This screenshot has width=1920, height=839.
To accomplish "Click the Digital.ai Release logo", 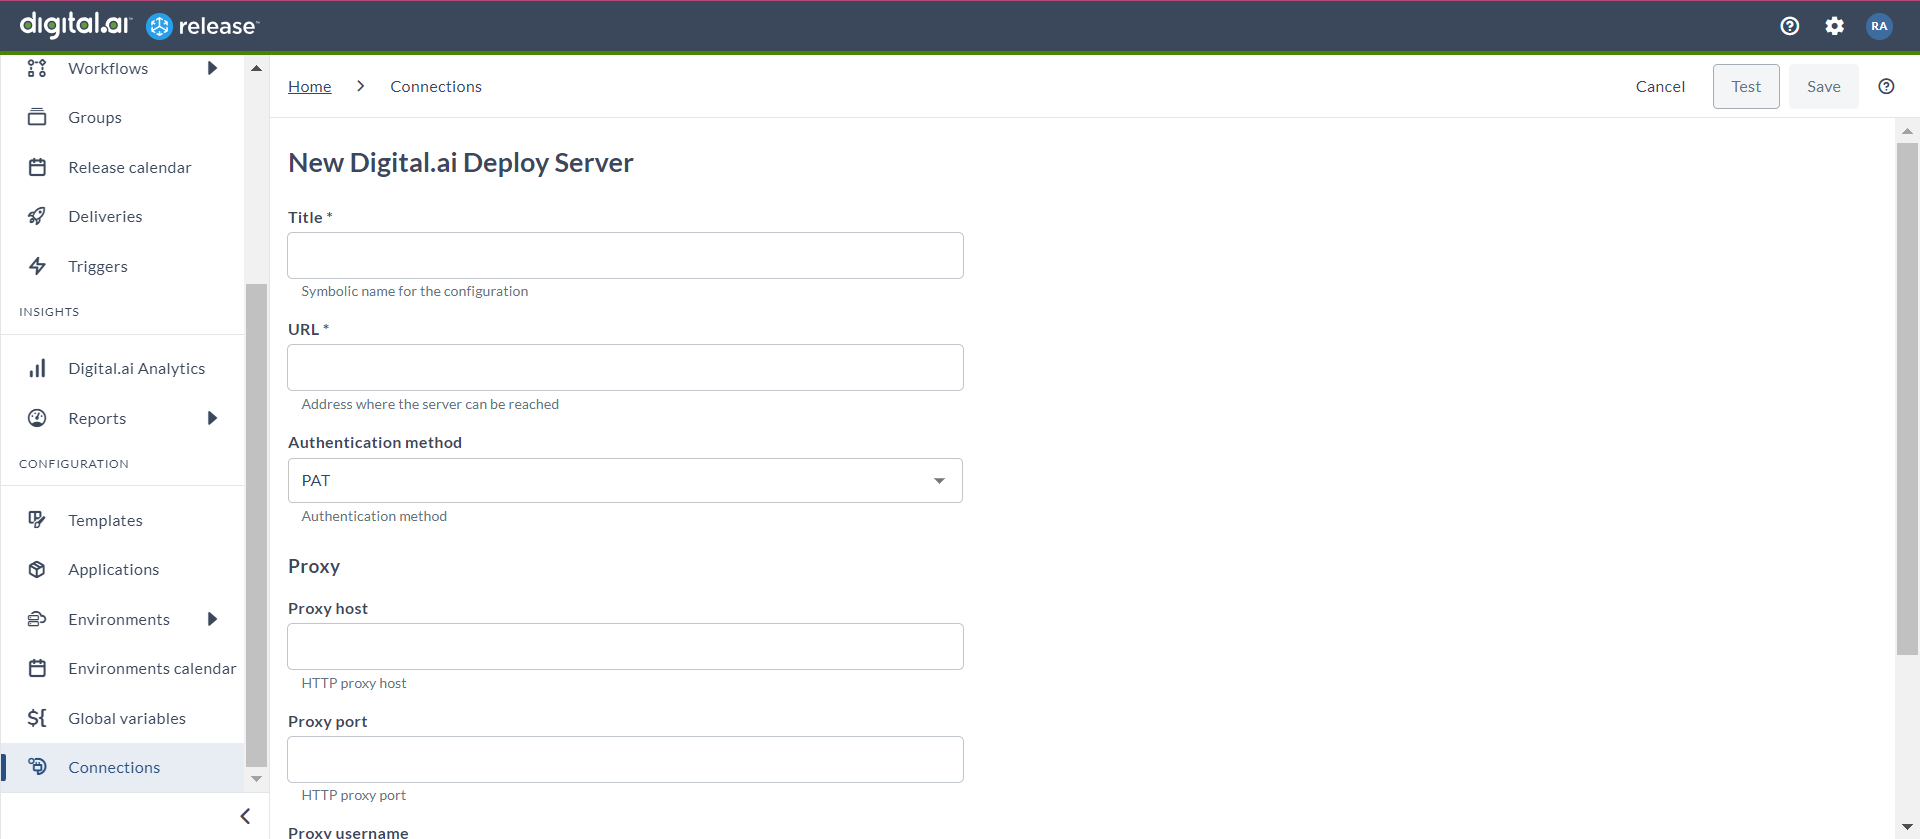I will [x=139, y=25].
